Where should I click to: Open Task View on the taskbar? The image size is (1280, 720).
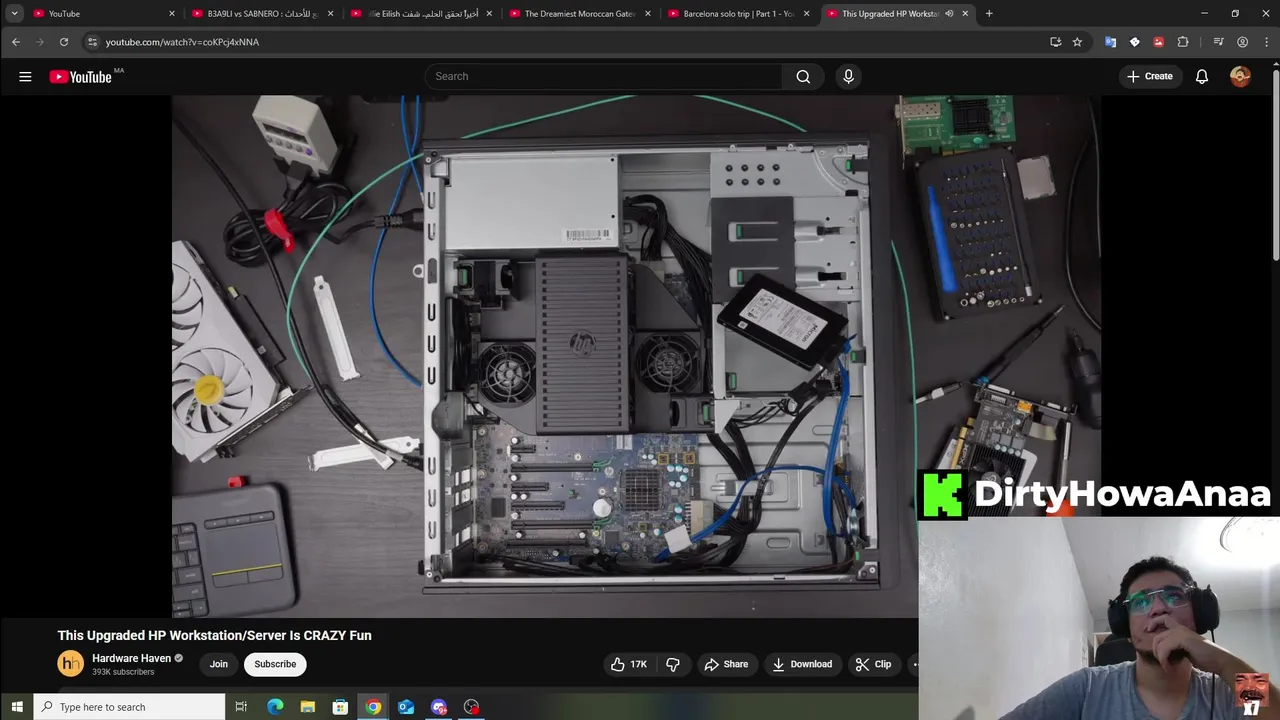click(x=241, y=707)
